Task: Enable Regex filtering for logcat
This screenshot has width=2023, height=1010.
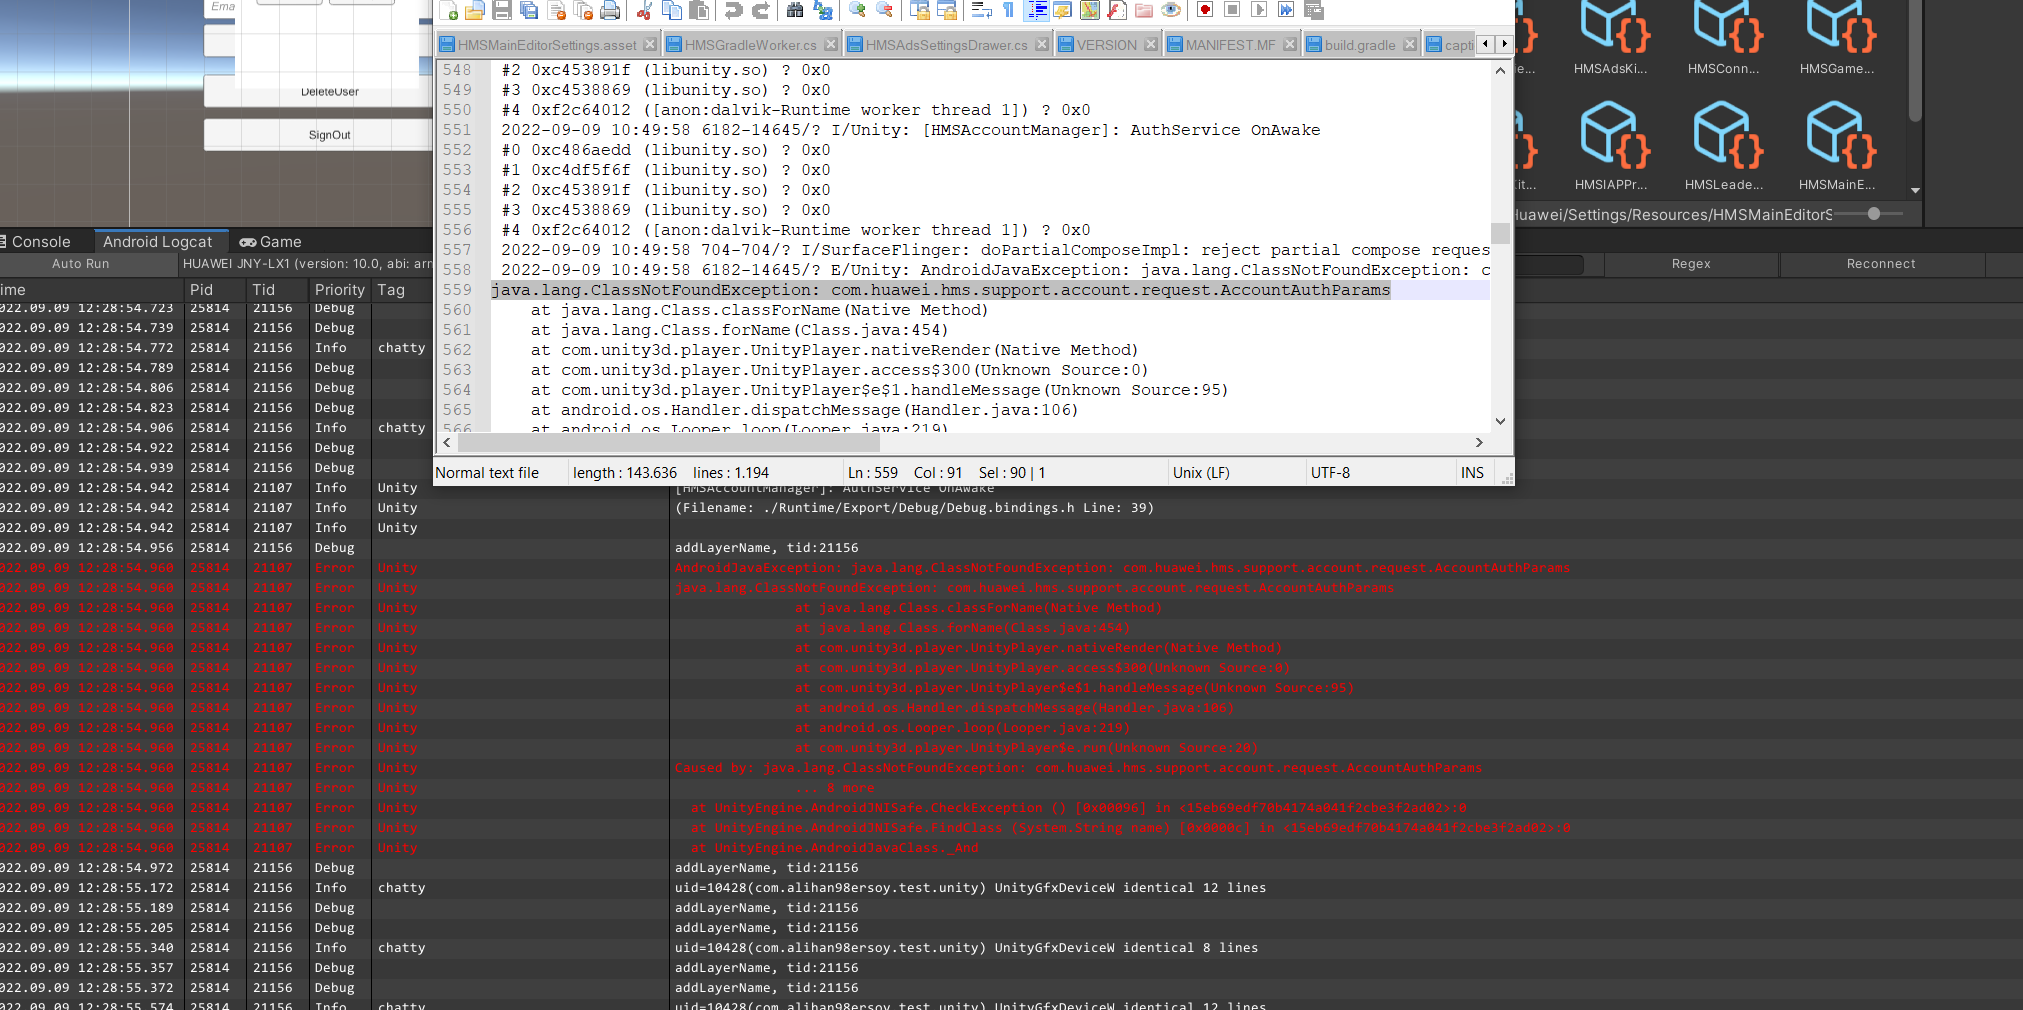Action: click(x=1690, y=264)
